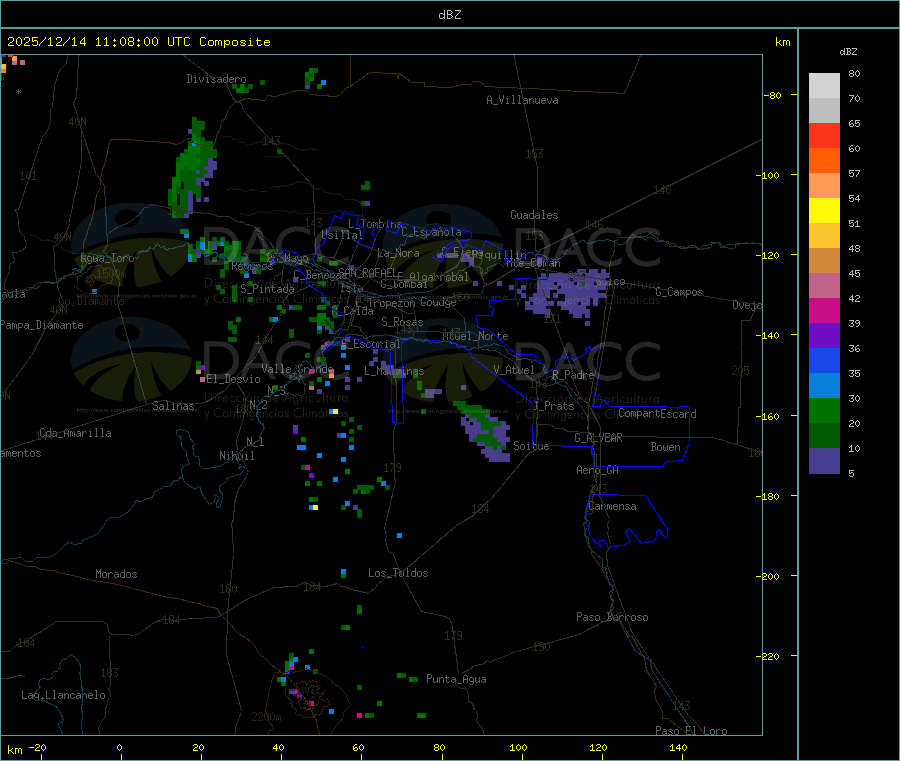The width and height of the screenshot is (900, 761).
Task: Click the G_Campos place label
Action: click(x=679, y=292)
